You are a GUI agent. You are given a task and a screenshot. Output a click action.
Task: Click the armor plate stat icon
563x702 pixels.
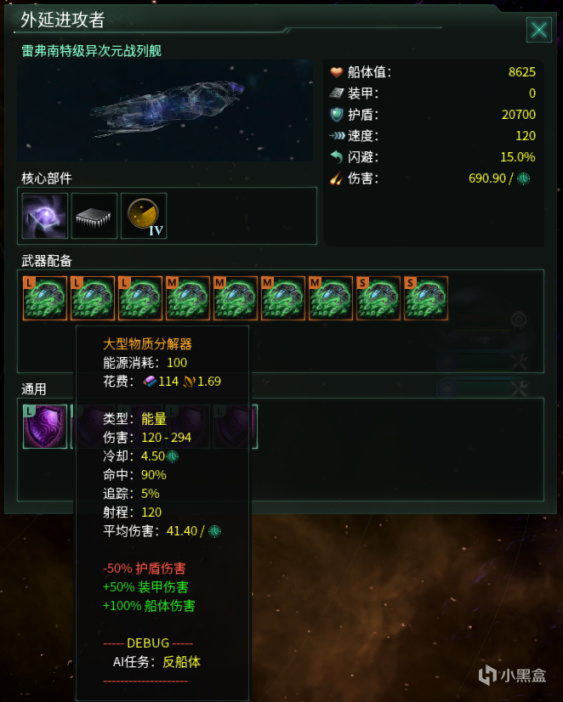[x=336, y=93]
